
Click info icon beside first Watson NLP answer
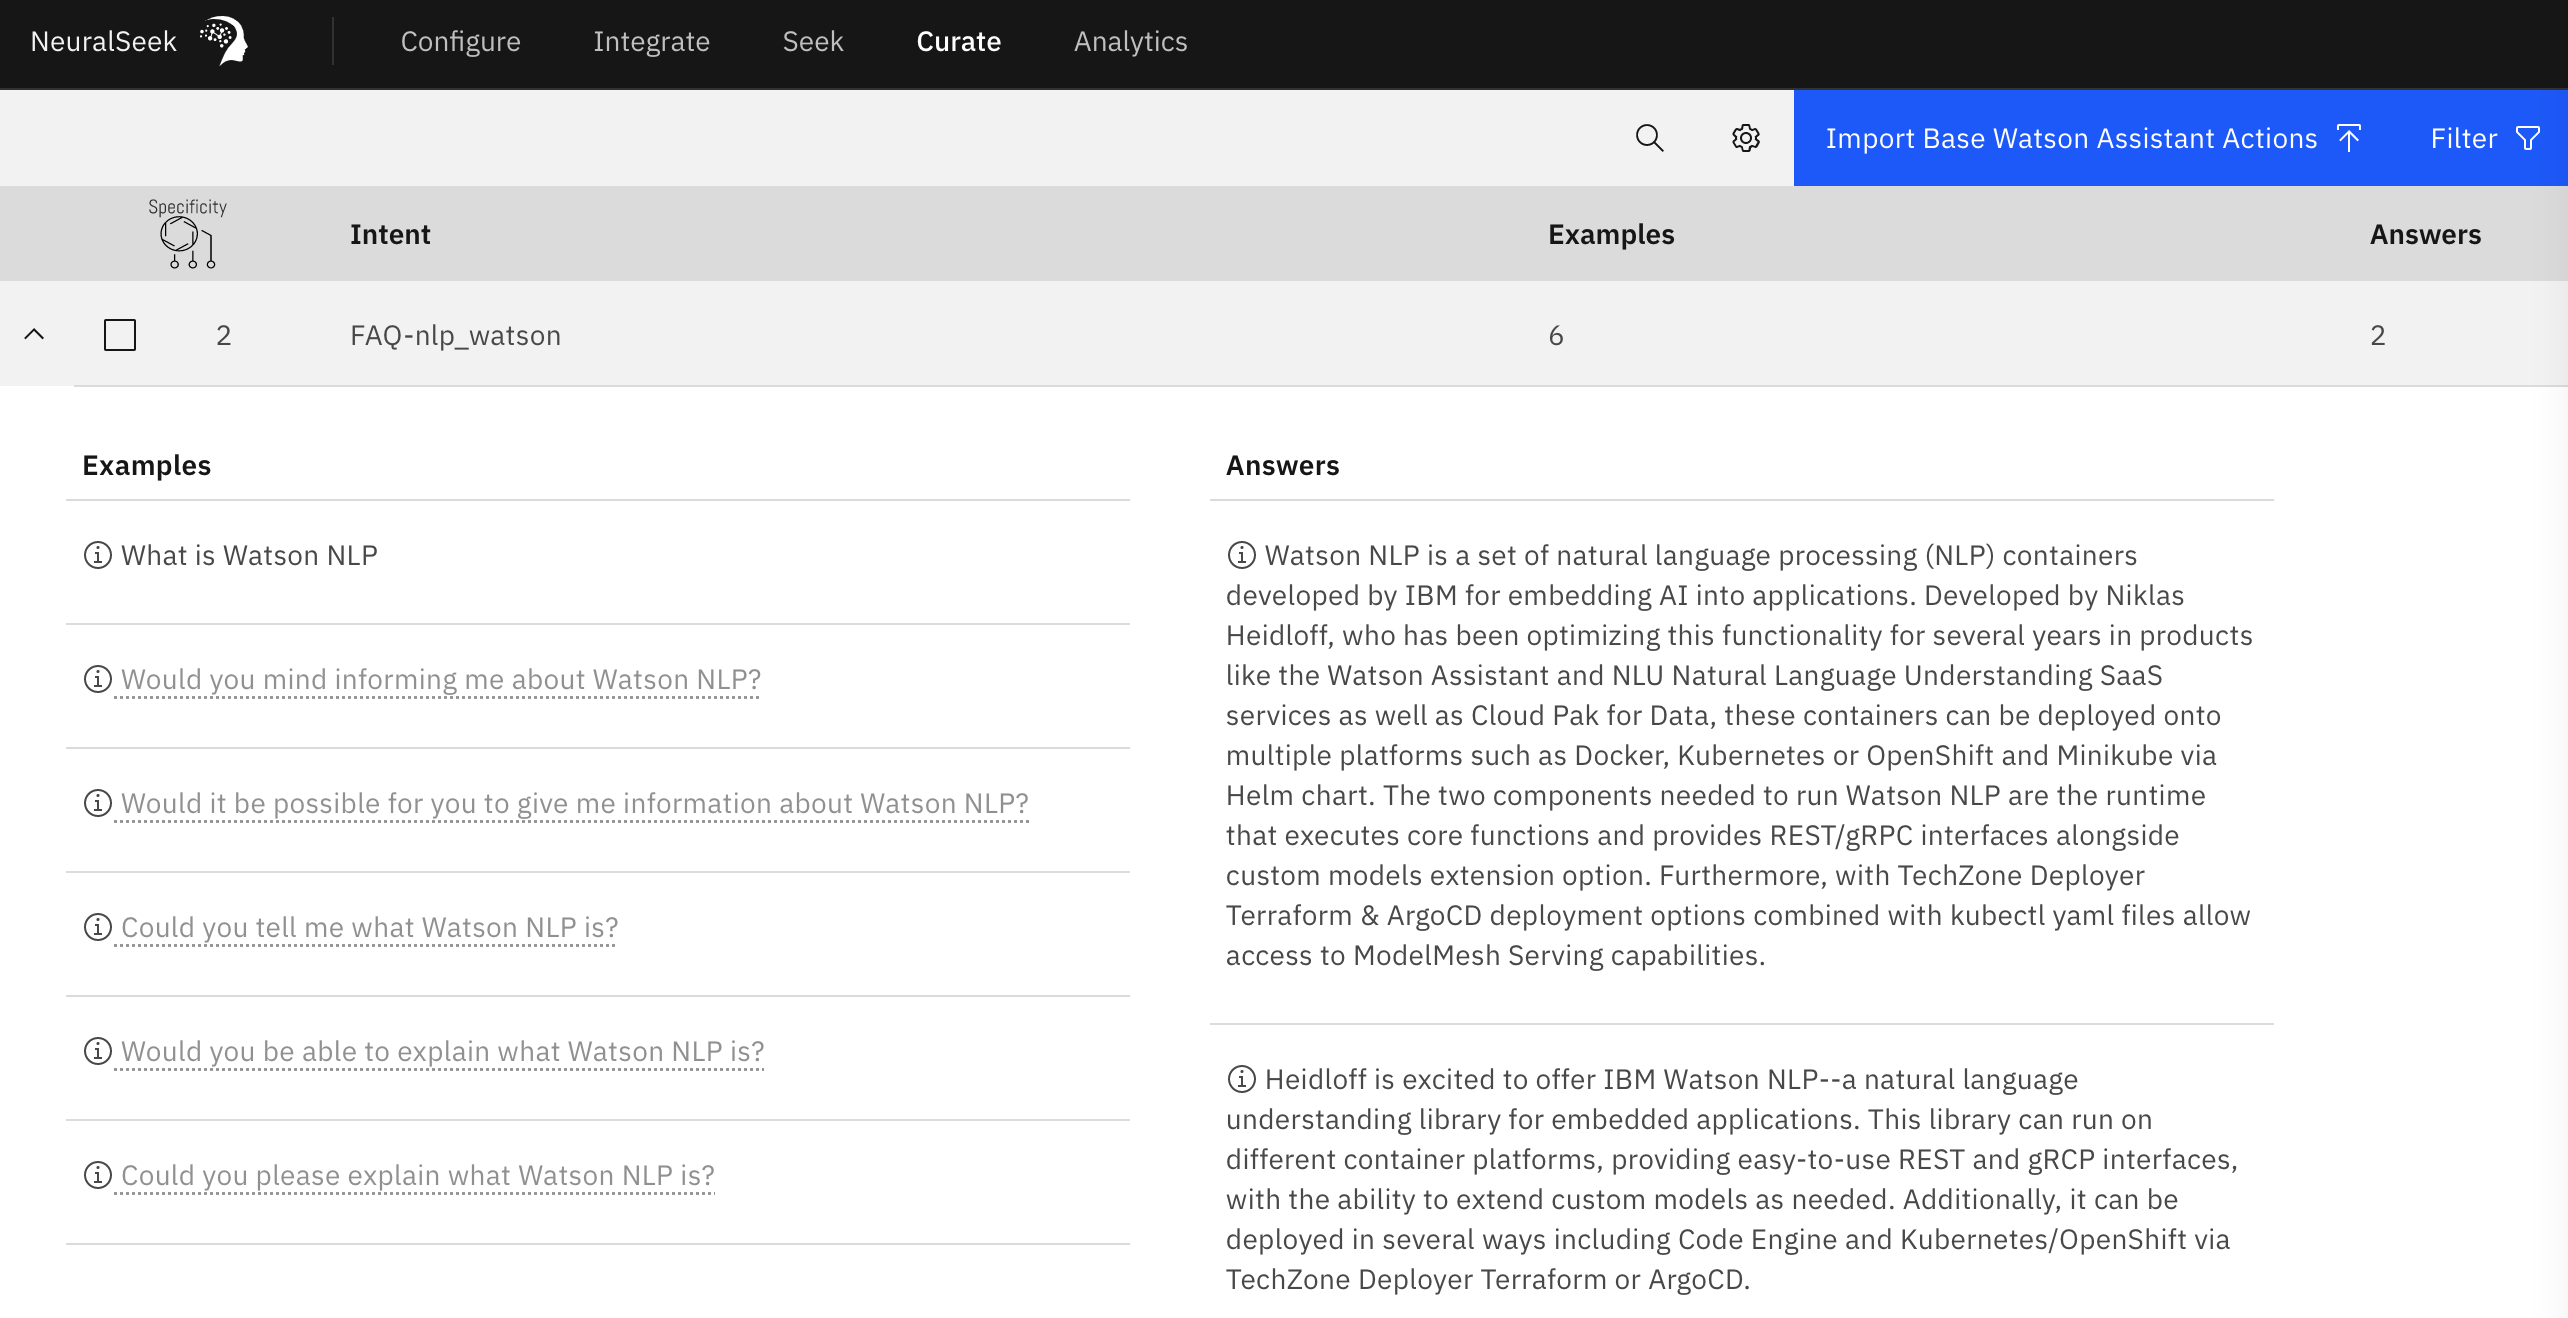(1241, 555)
